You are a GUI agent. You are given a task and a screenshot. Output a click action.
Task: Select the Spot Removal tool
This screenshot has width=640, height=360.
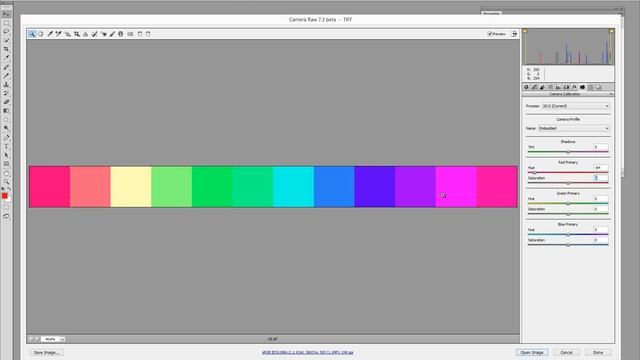point(95,34)
